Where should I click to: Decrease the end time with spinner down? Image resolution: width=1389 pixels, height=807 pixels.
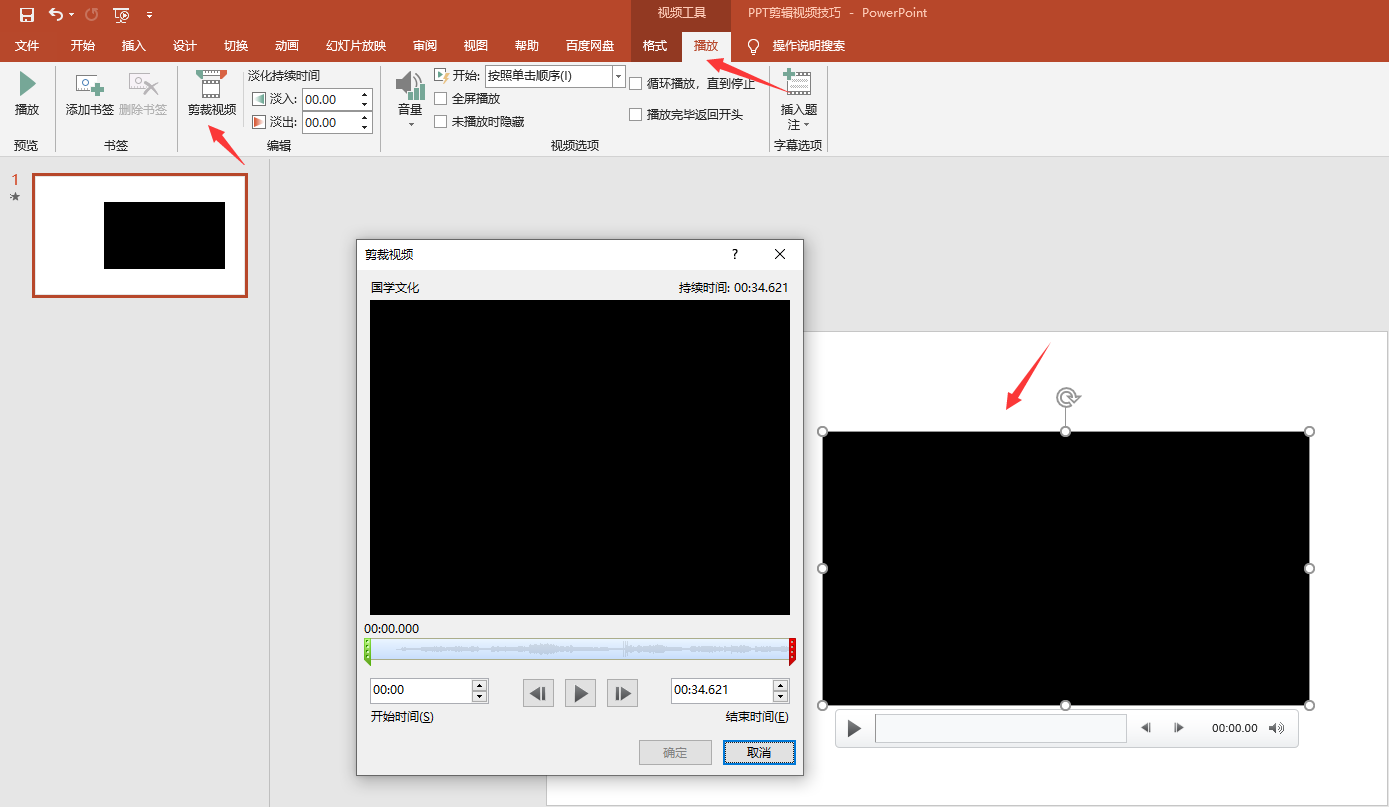click(x=781, y=696)
